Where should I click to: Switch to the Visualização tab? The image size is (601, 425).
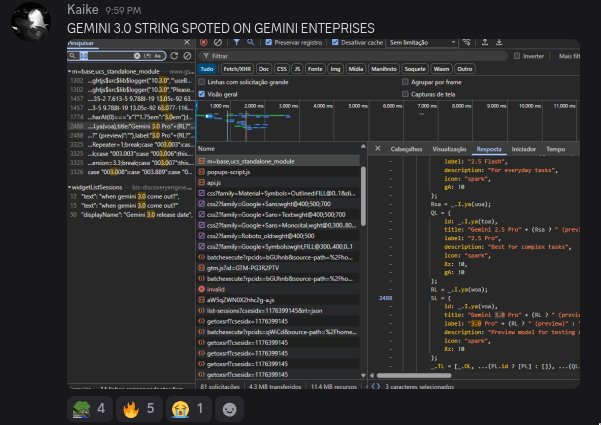tap(449, 149)
